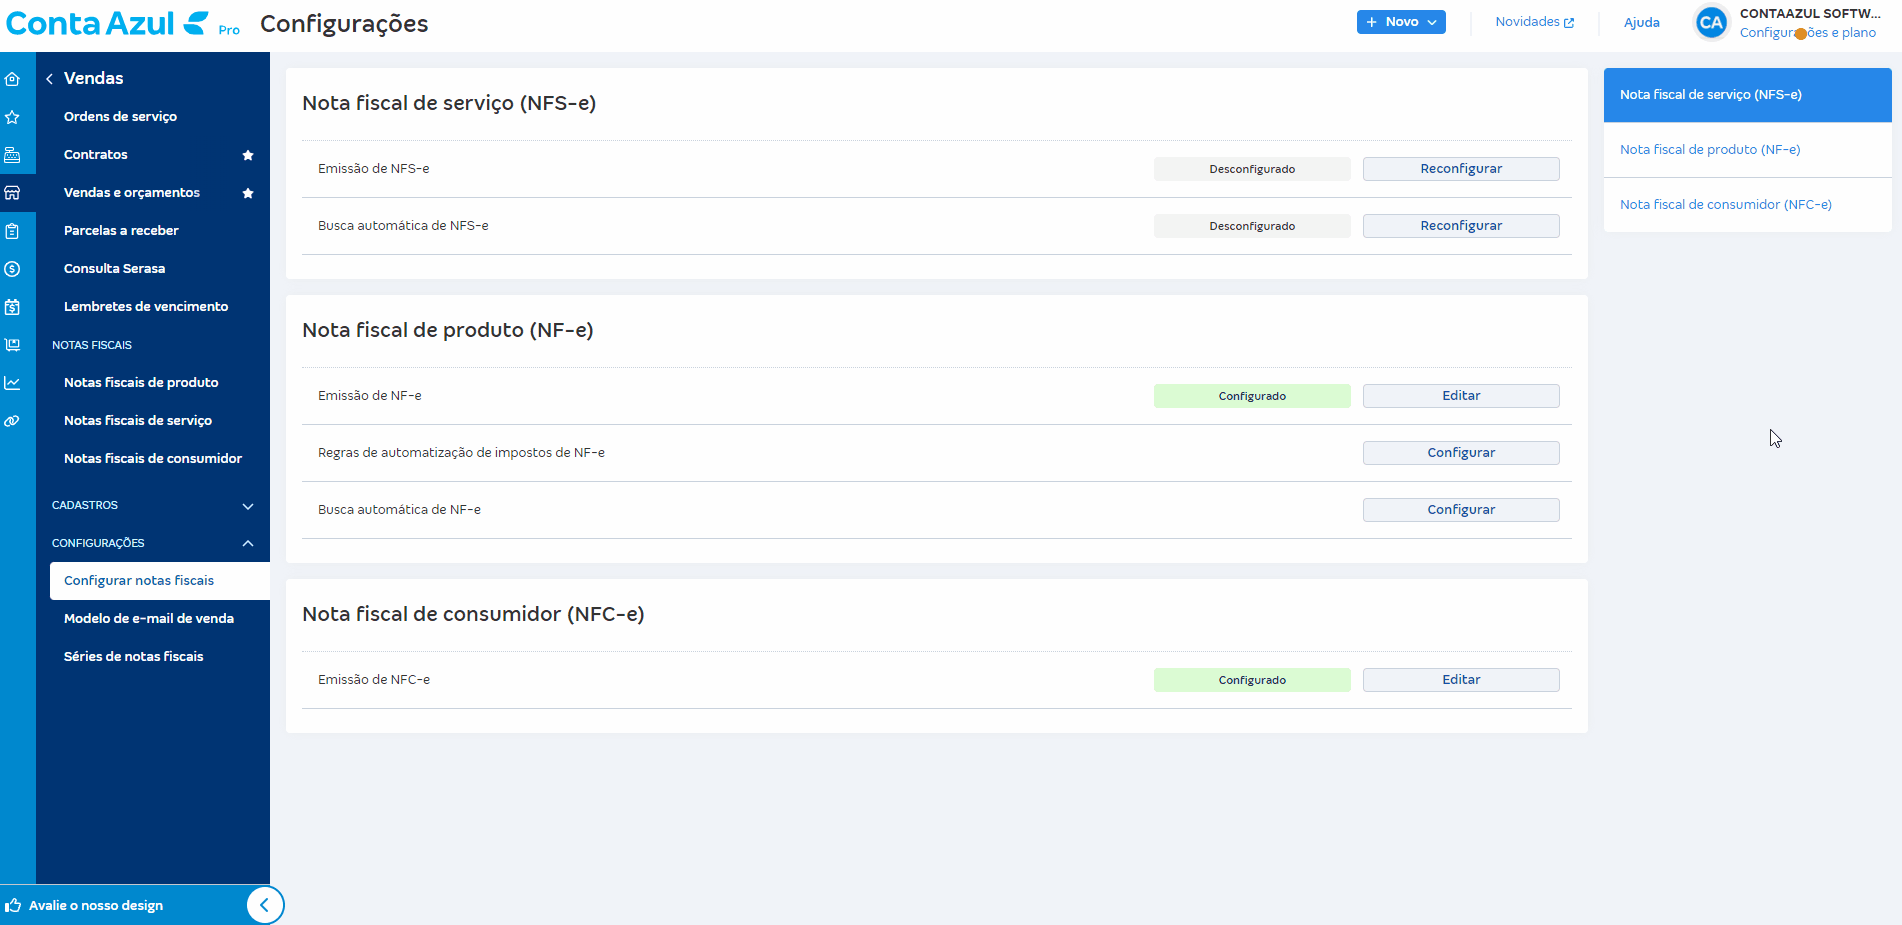
Task: Open the Novidades link
Action: 1535,22
